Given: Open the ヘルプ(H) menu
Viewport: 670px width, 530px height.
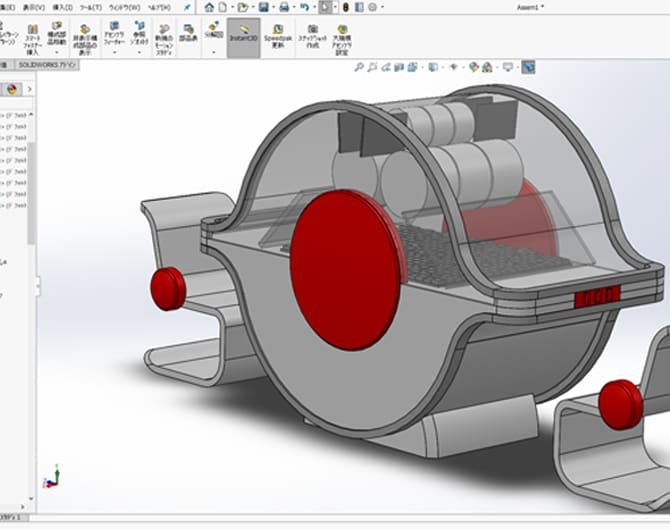Looking at the screenshot, I should [159, 8].
